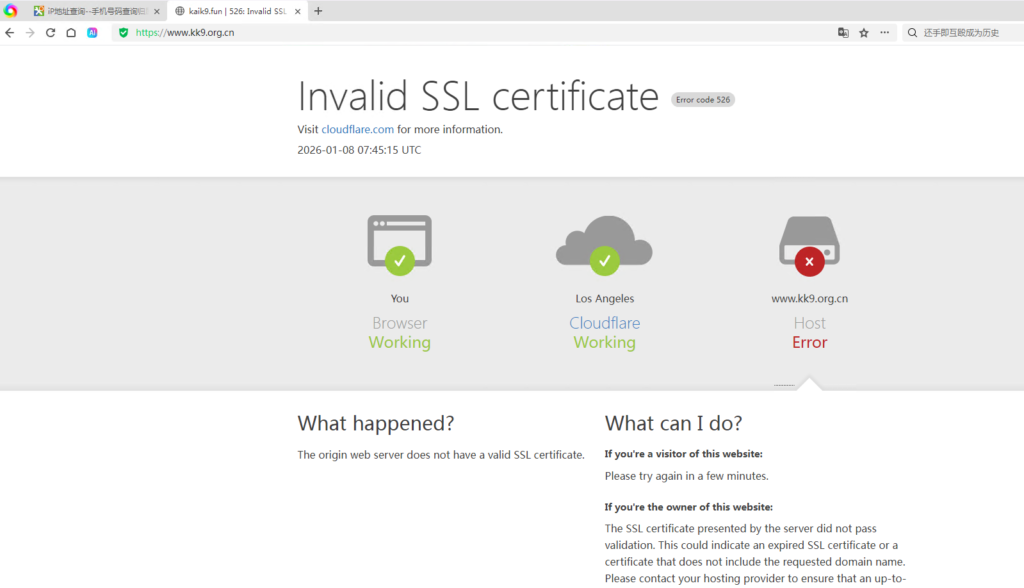Click the address bar URL field
The width and height of the screenshot is (1024, 588).
pyautogui.click(x=480, y=33)
